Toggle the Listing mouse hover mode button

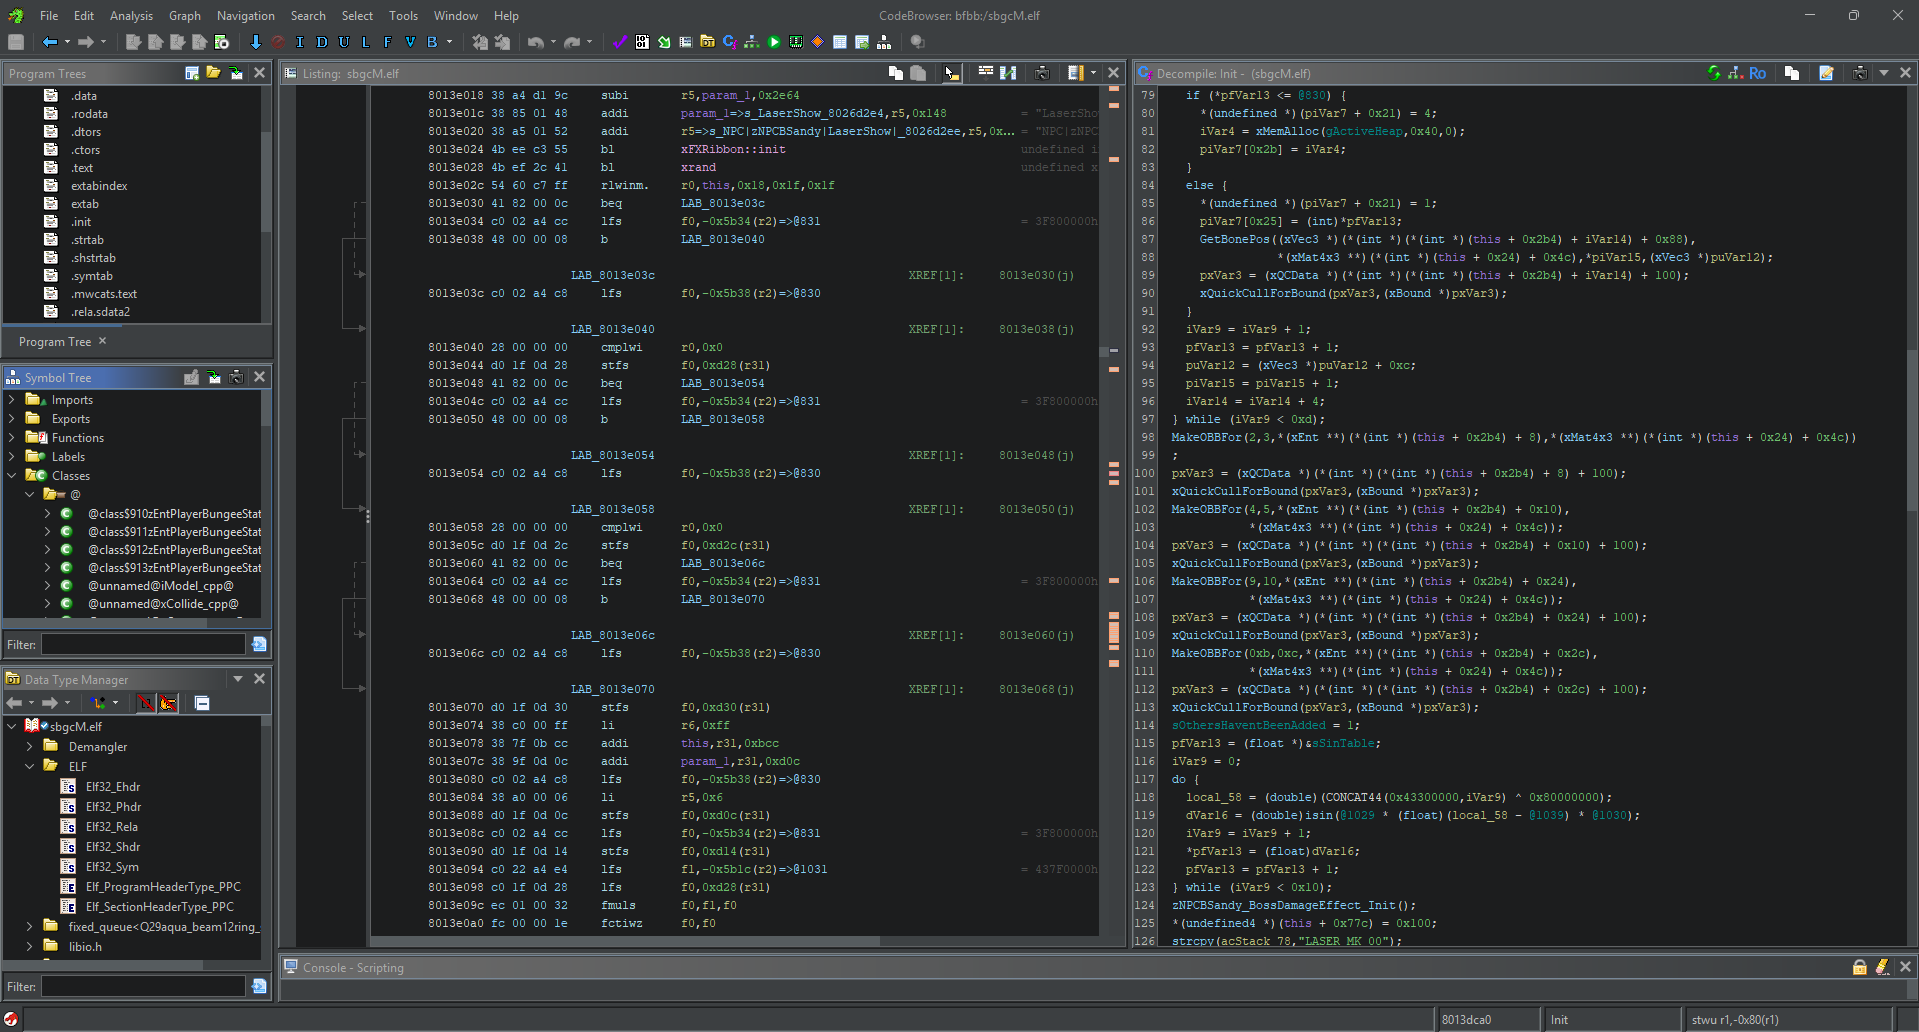point(951,73)
